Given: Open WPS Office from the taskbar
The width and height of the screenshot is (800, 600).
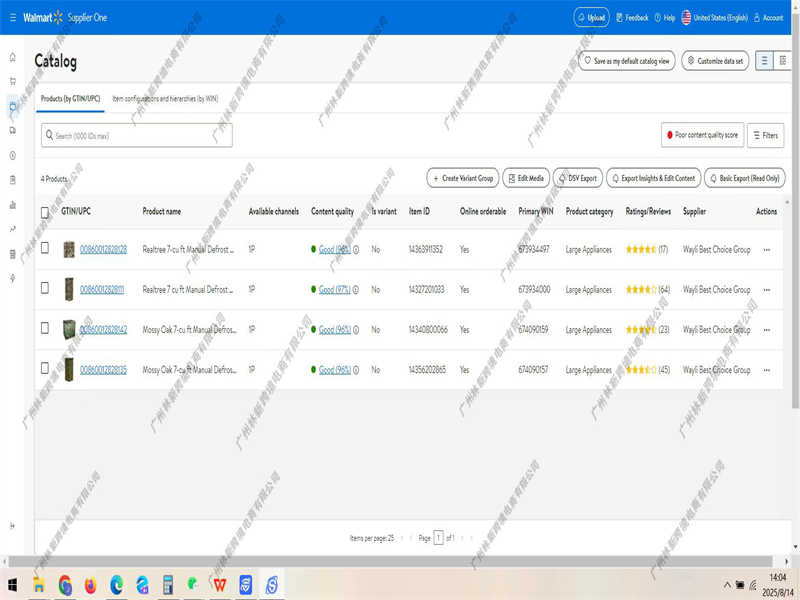Looking at the screenshot, I should [220, 585].
